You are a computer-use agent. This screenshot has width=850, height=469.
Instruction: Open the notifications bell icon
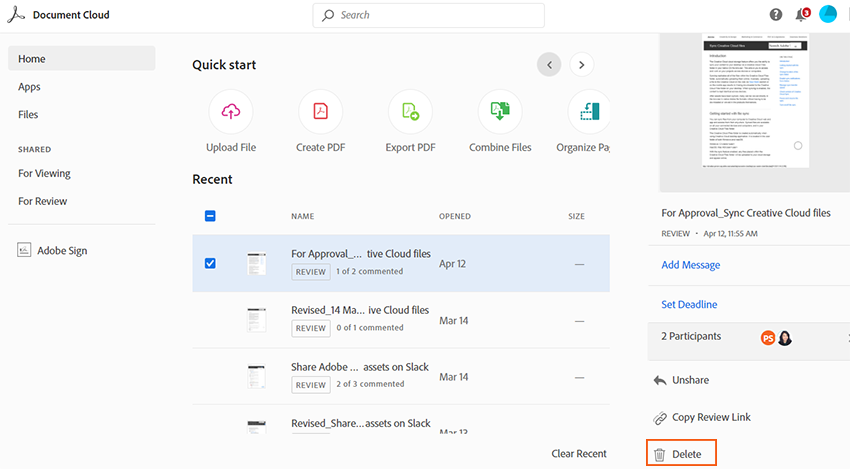tap(801, 15)
